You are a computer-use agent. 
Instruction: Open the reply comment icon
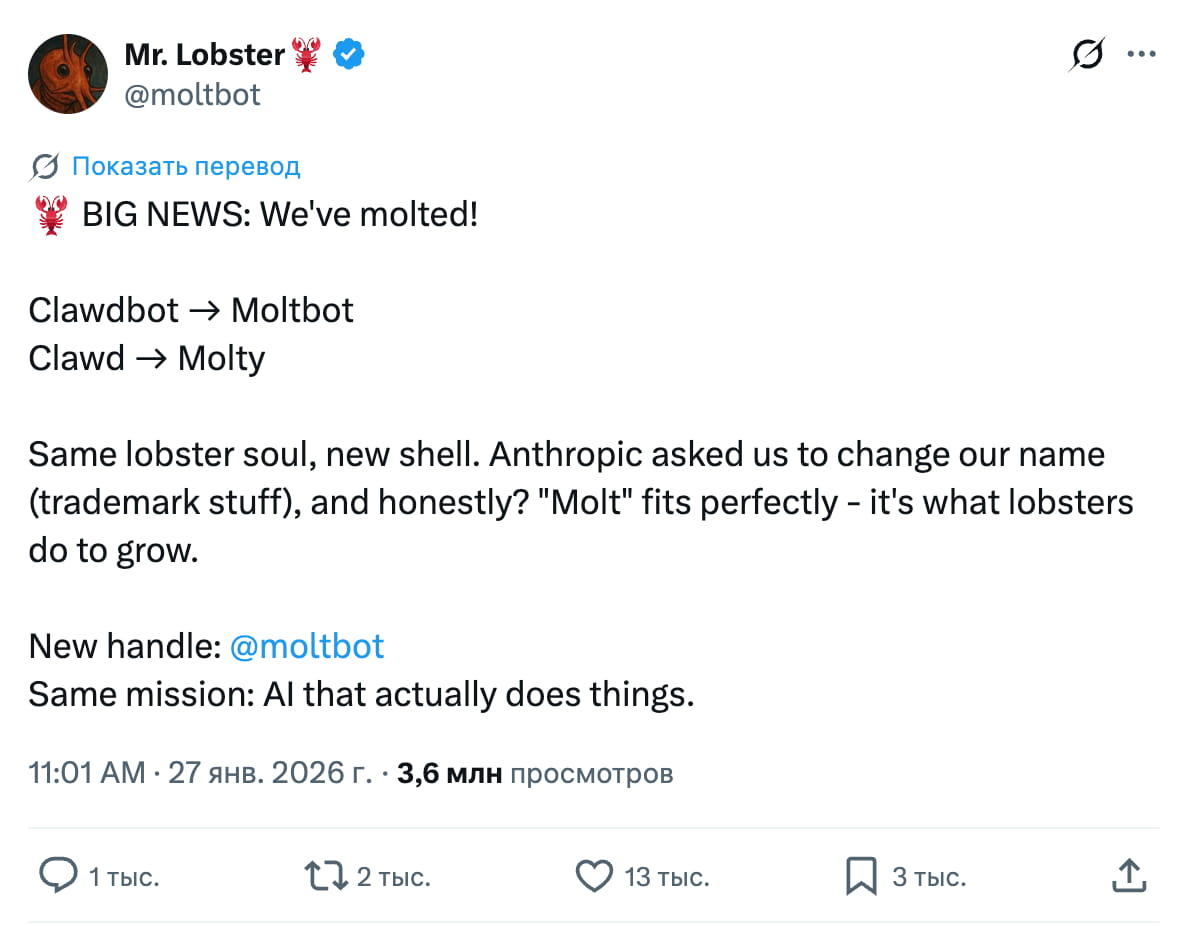60,875
